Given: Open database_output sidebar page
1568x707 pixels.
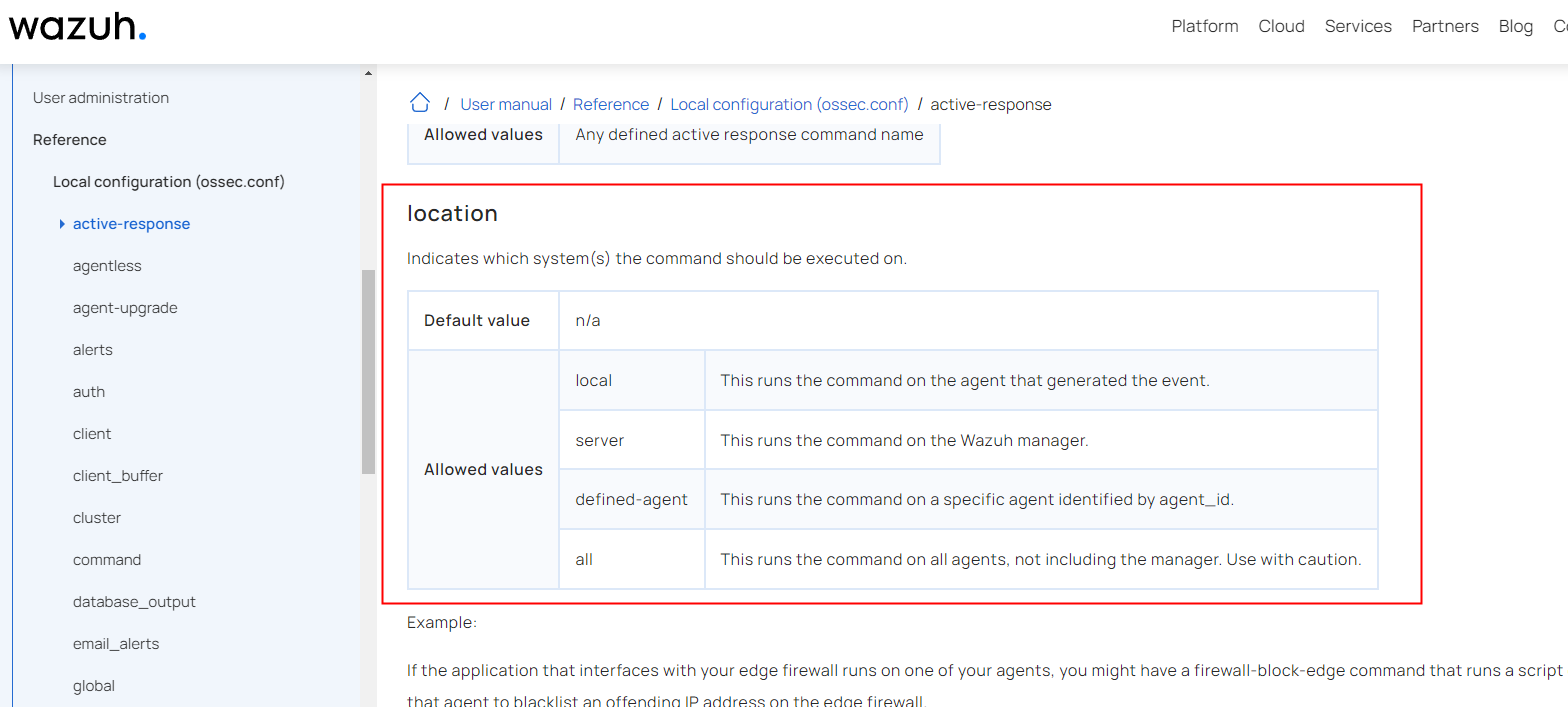Looking at the screenshot, I should tap(134, 602).
